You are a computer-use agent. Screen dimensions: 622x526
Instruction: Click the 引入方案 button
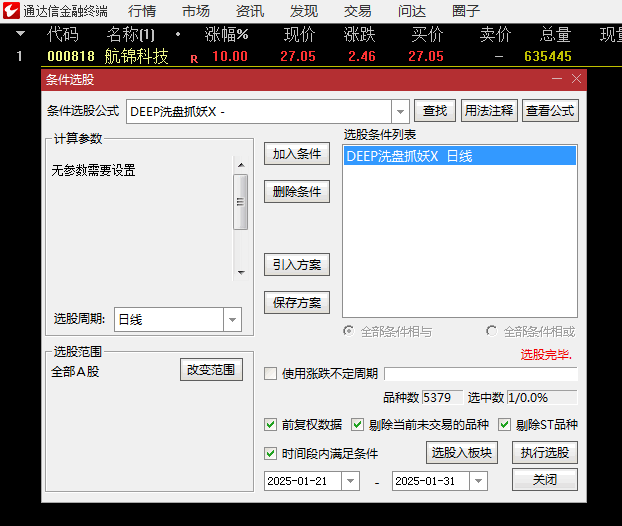coord(297,265)
